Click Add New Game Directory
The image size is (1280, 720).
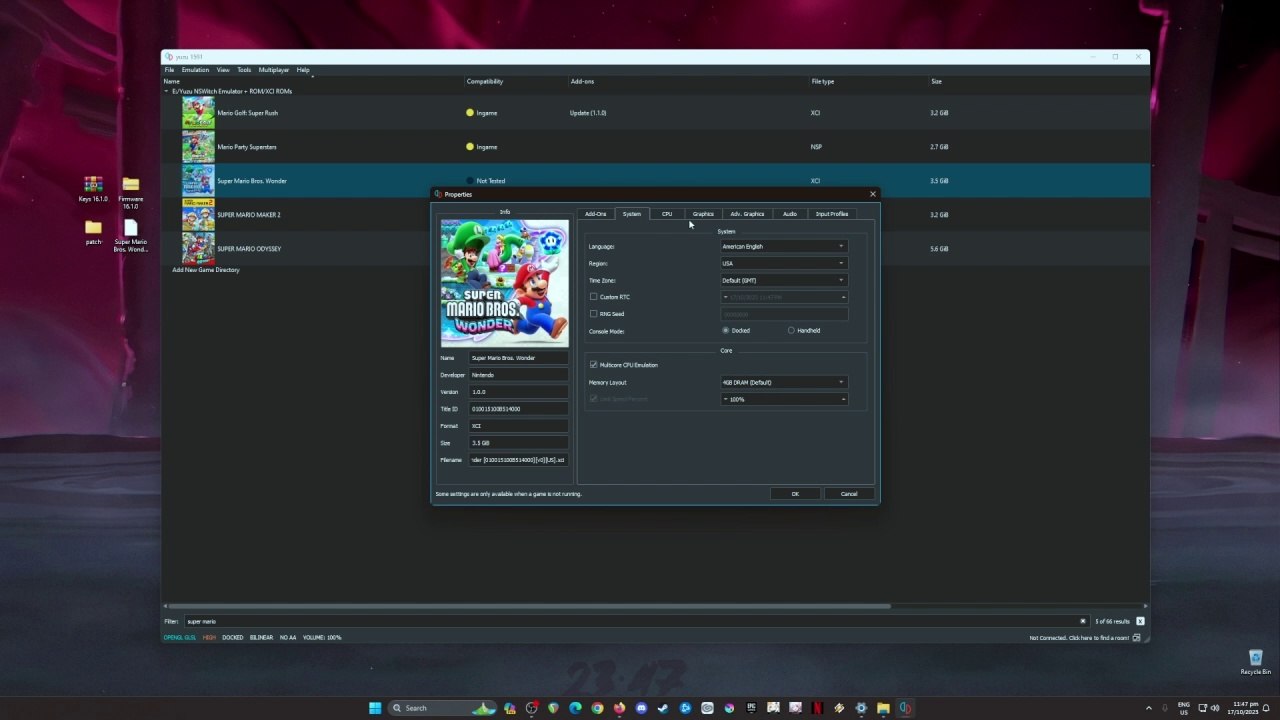pyautogui.click(x=206, y=270)
